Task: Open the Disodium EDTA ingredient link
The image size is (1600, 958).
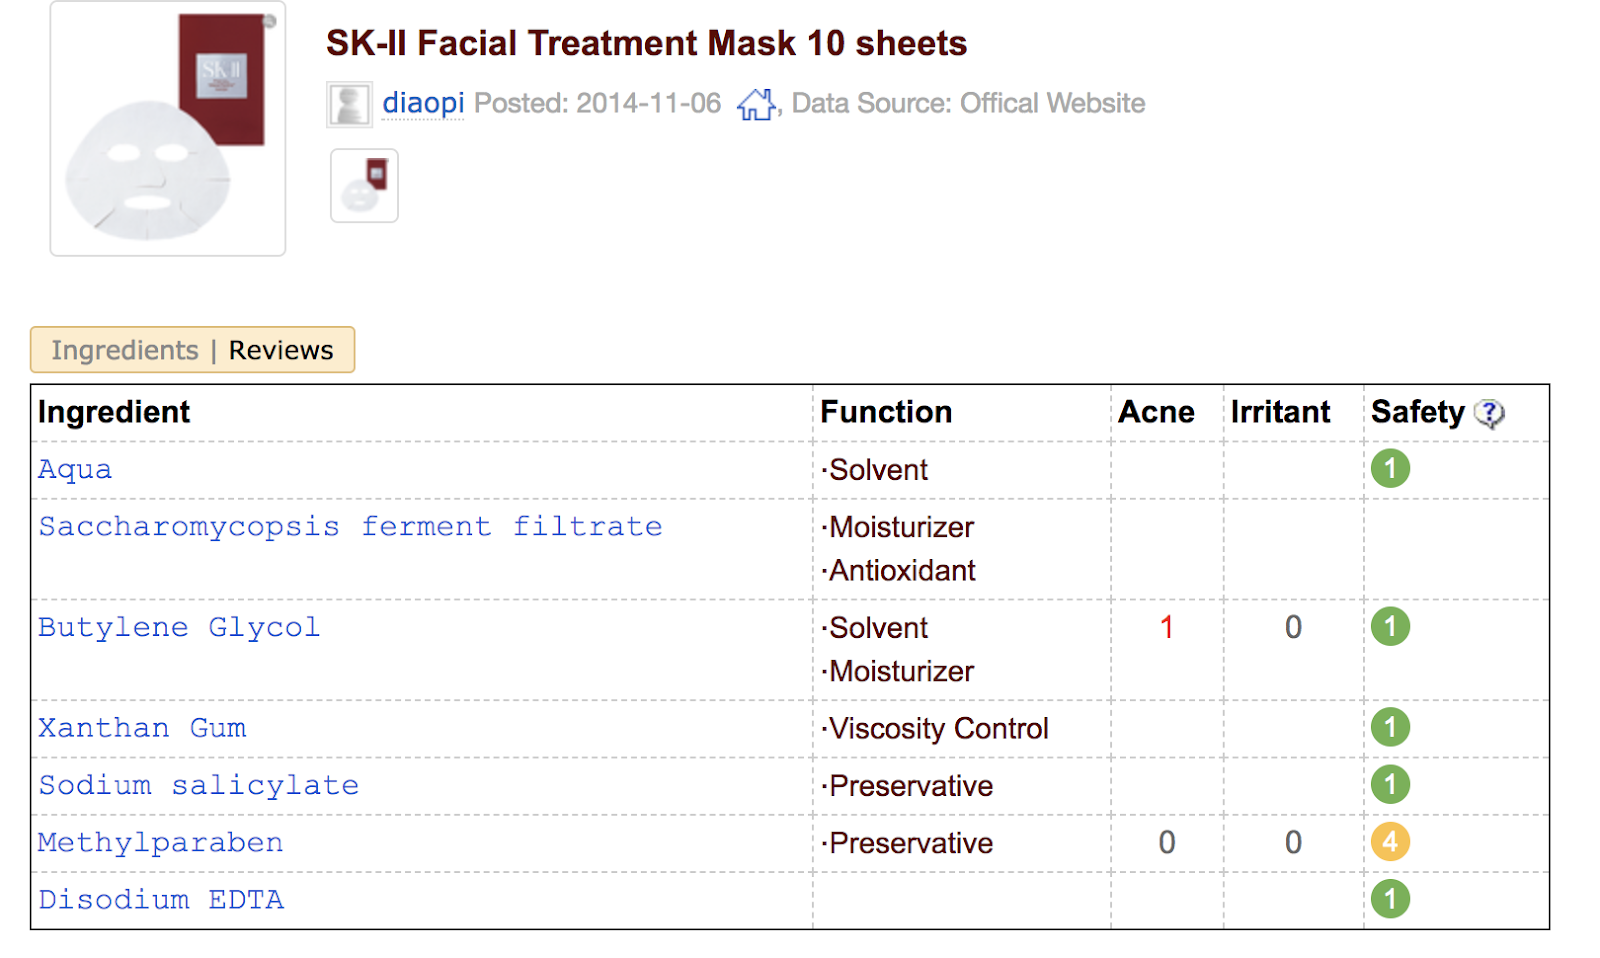Action: [x=161, y=900]
